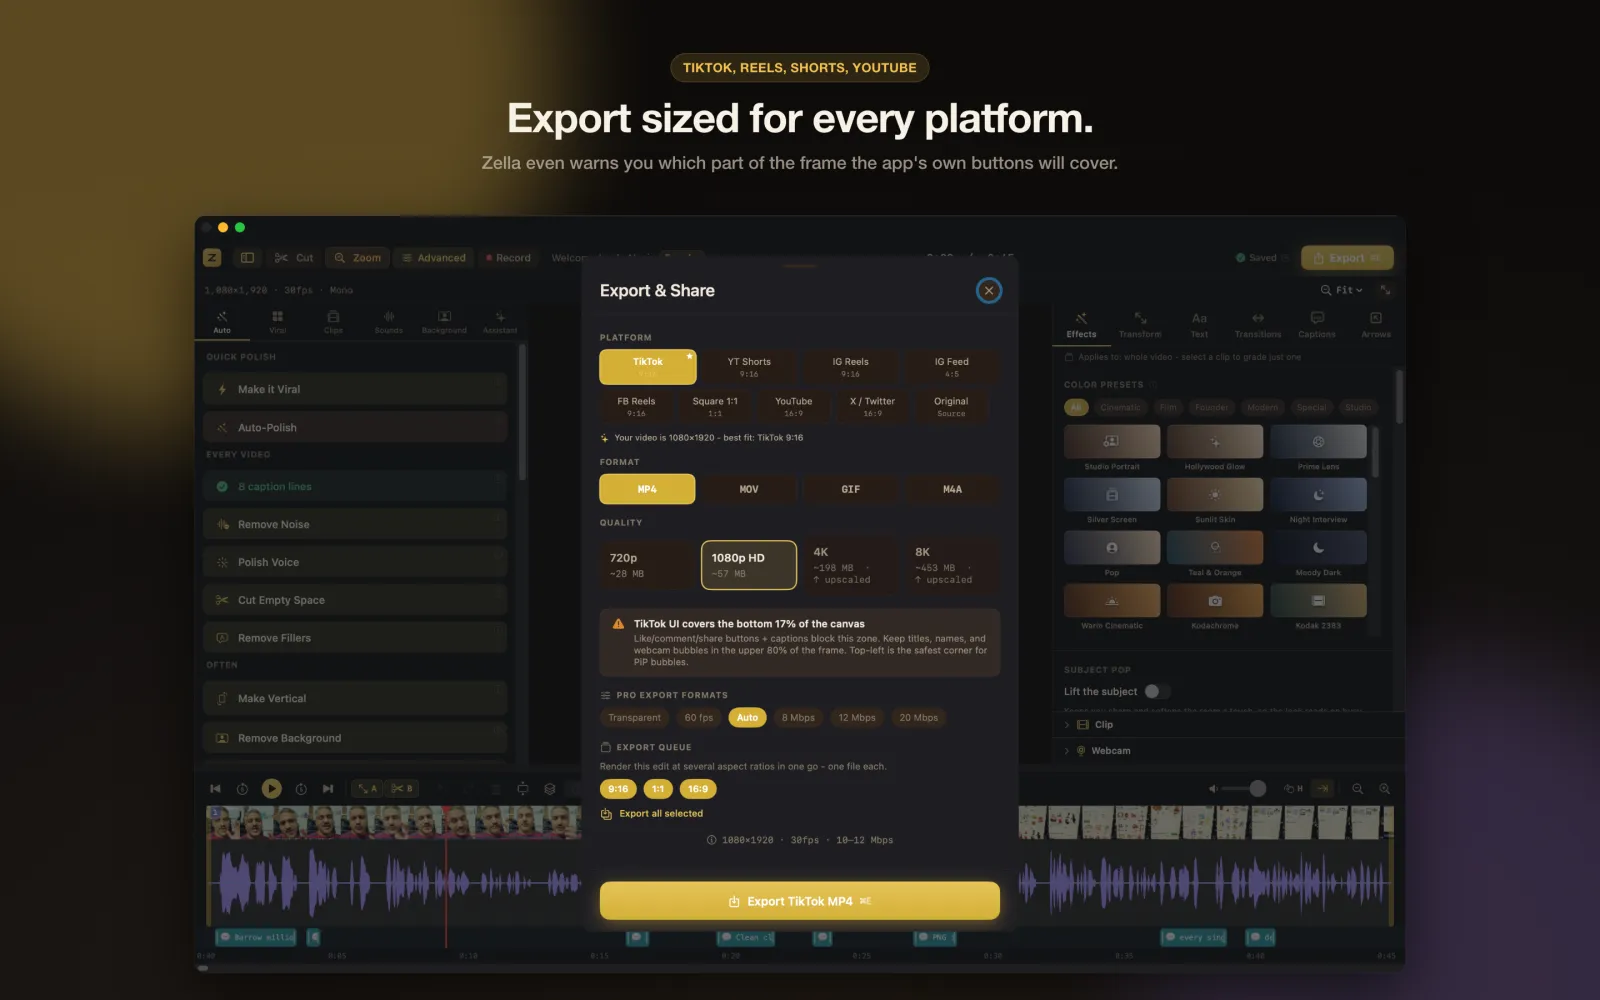This screenshot has width=1600, height=1000.
Task: Click the play button in timeline controls
Action: tap(271, 789)
